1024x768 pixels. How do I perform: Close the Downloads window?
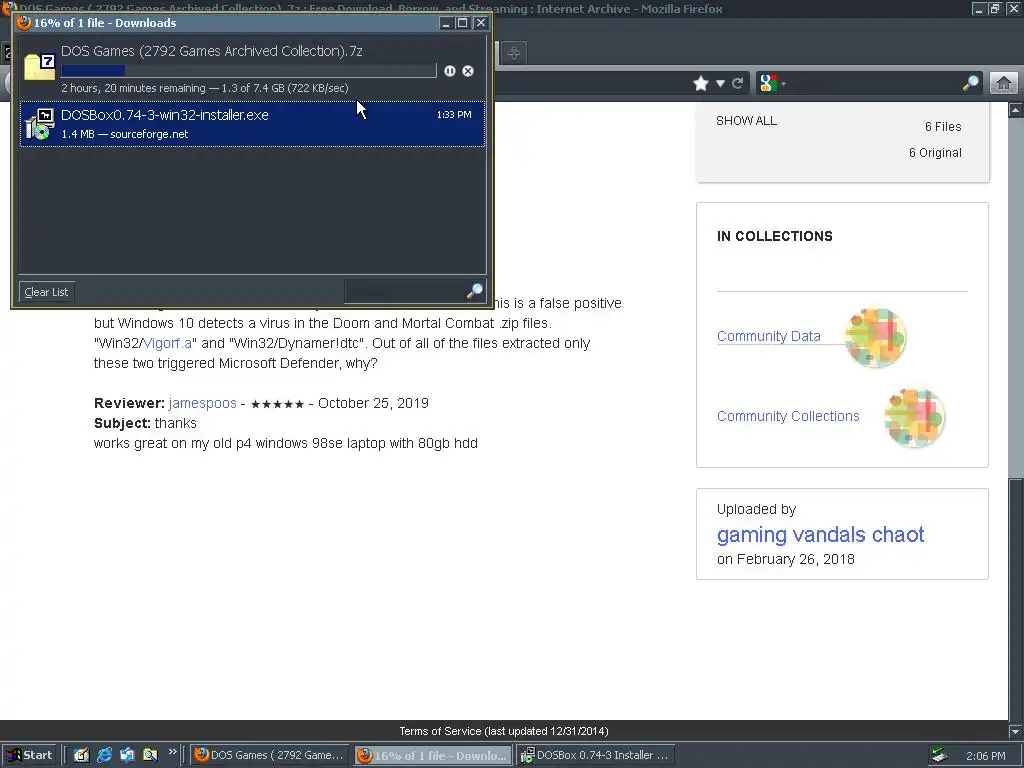coord(481,23)
